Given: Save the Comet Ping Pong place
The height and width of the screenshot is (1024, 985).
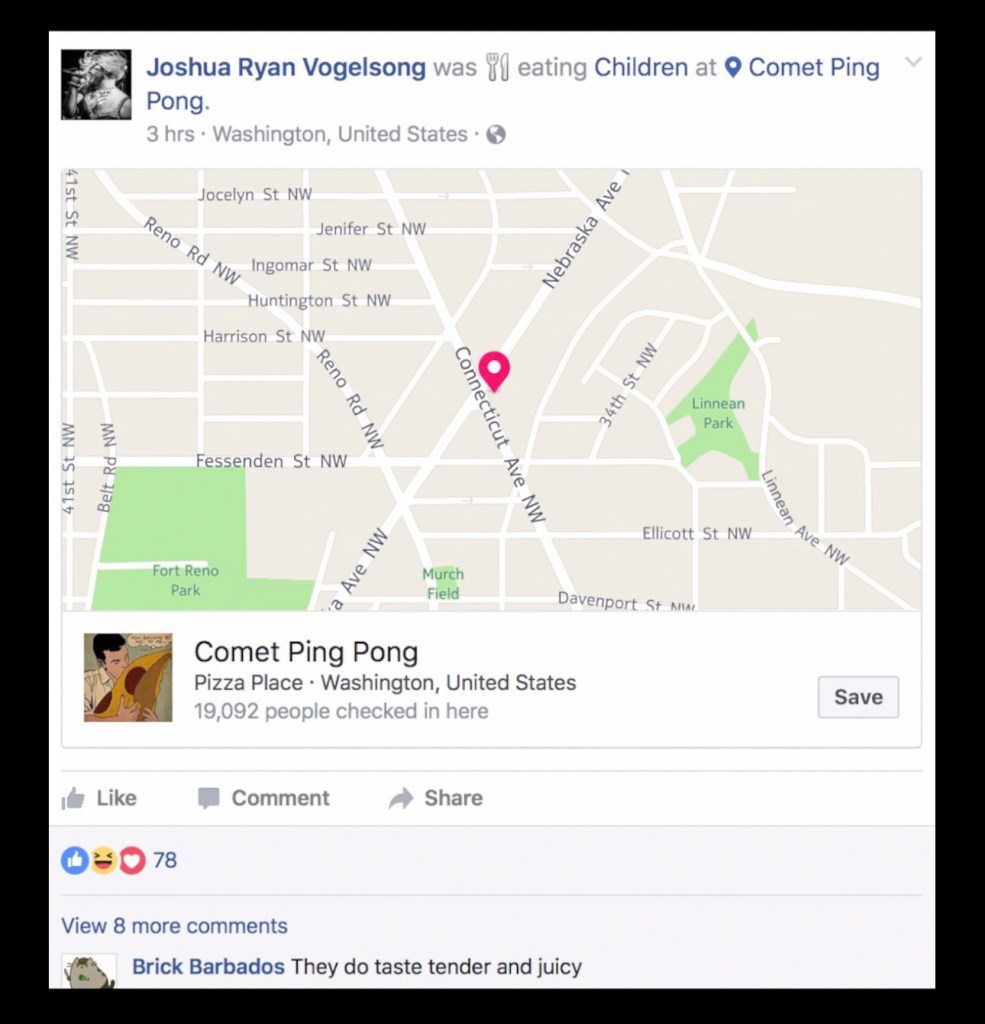Looking at the screenshot, I should (x=858, y=697).
